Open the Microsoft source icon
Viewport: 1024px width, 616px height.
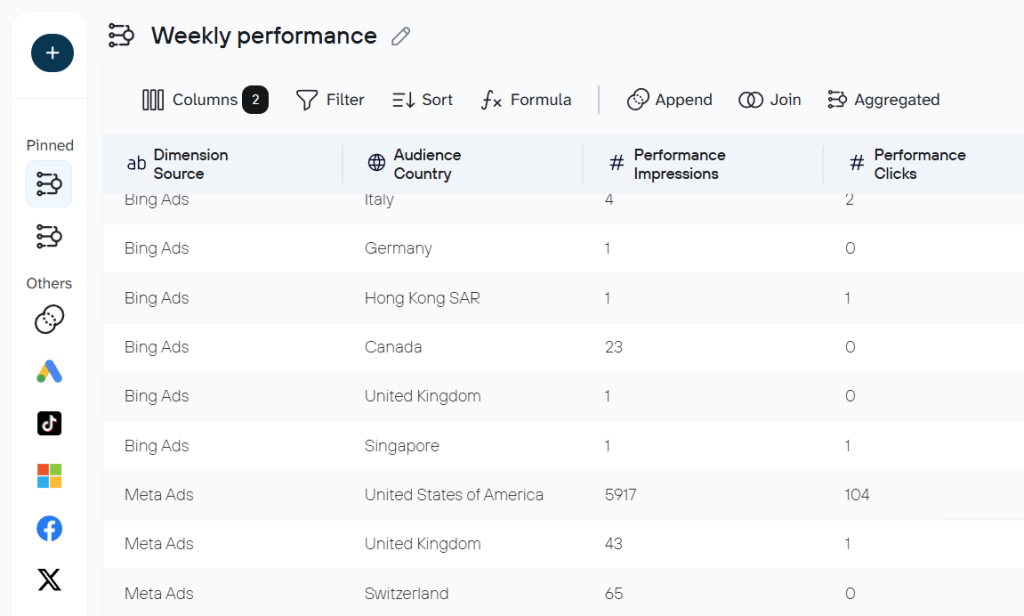(49, 476)
